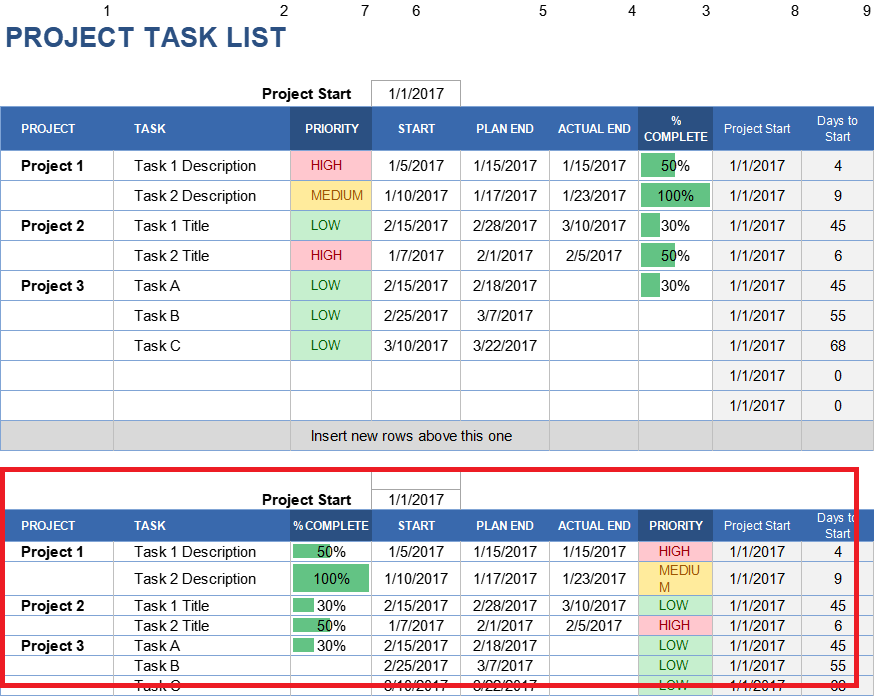Click the 100% progress bar in the upper table
Image resolution: width=874 pixels, height=696 pixels.
click(x=675, y=196)
